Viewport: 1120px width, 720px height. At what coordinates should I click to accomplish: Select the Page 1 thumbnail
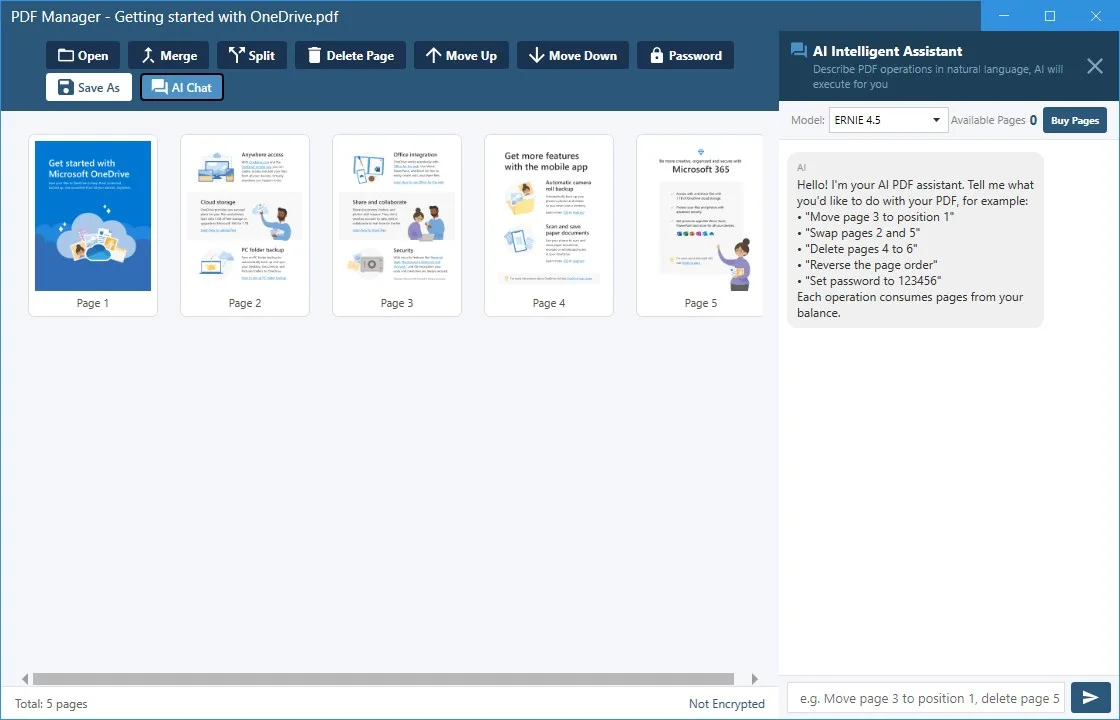coord(93,226)
